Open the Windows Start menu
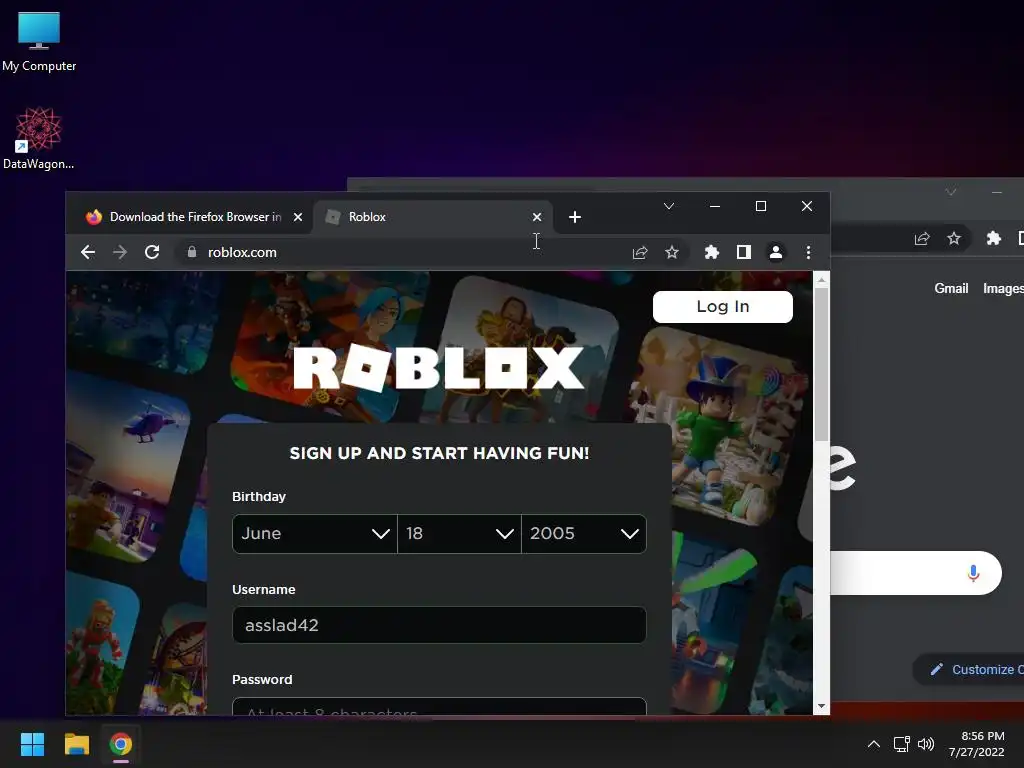This screenshot has height=768, width=1024. (x=32, y=744)
